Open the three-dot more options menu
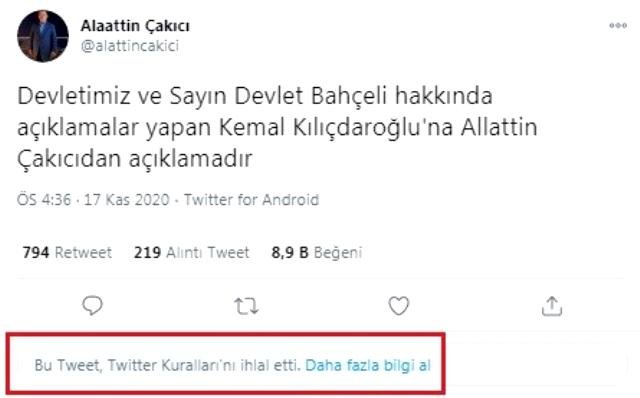640x398 pixels. tap(618, 25)
